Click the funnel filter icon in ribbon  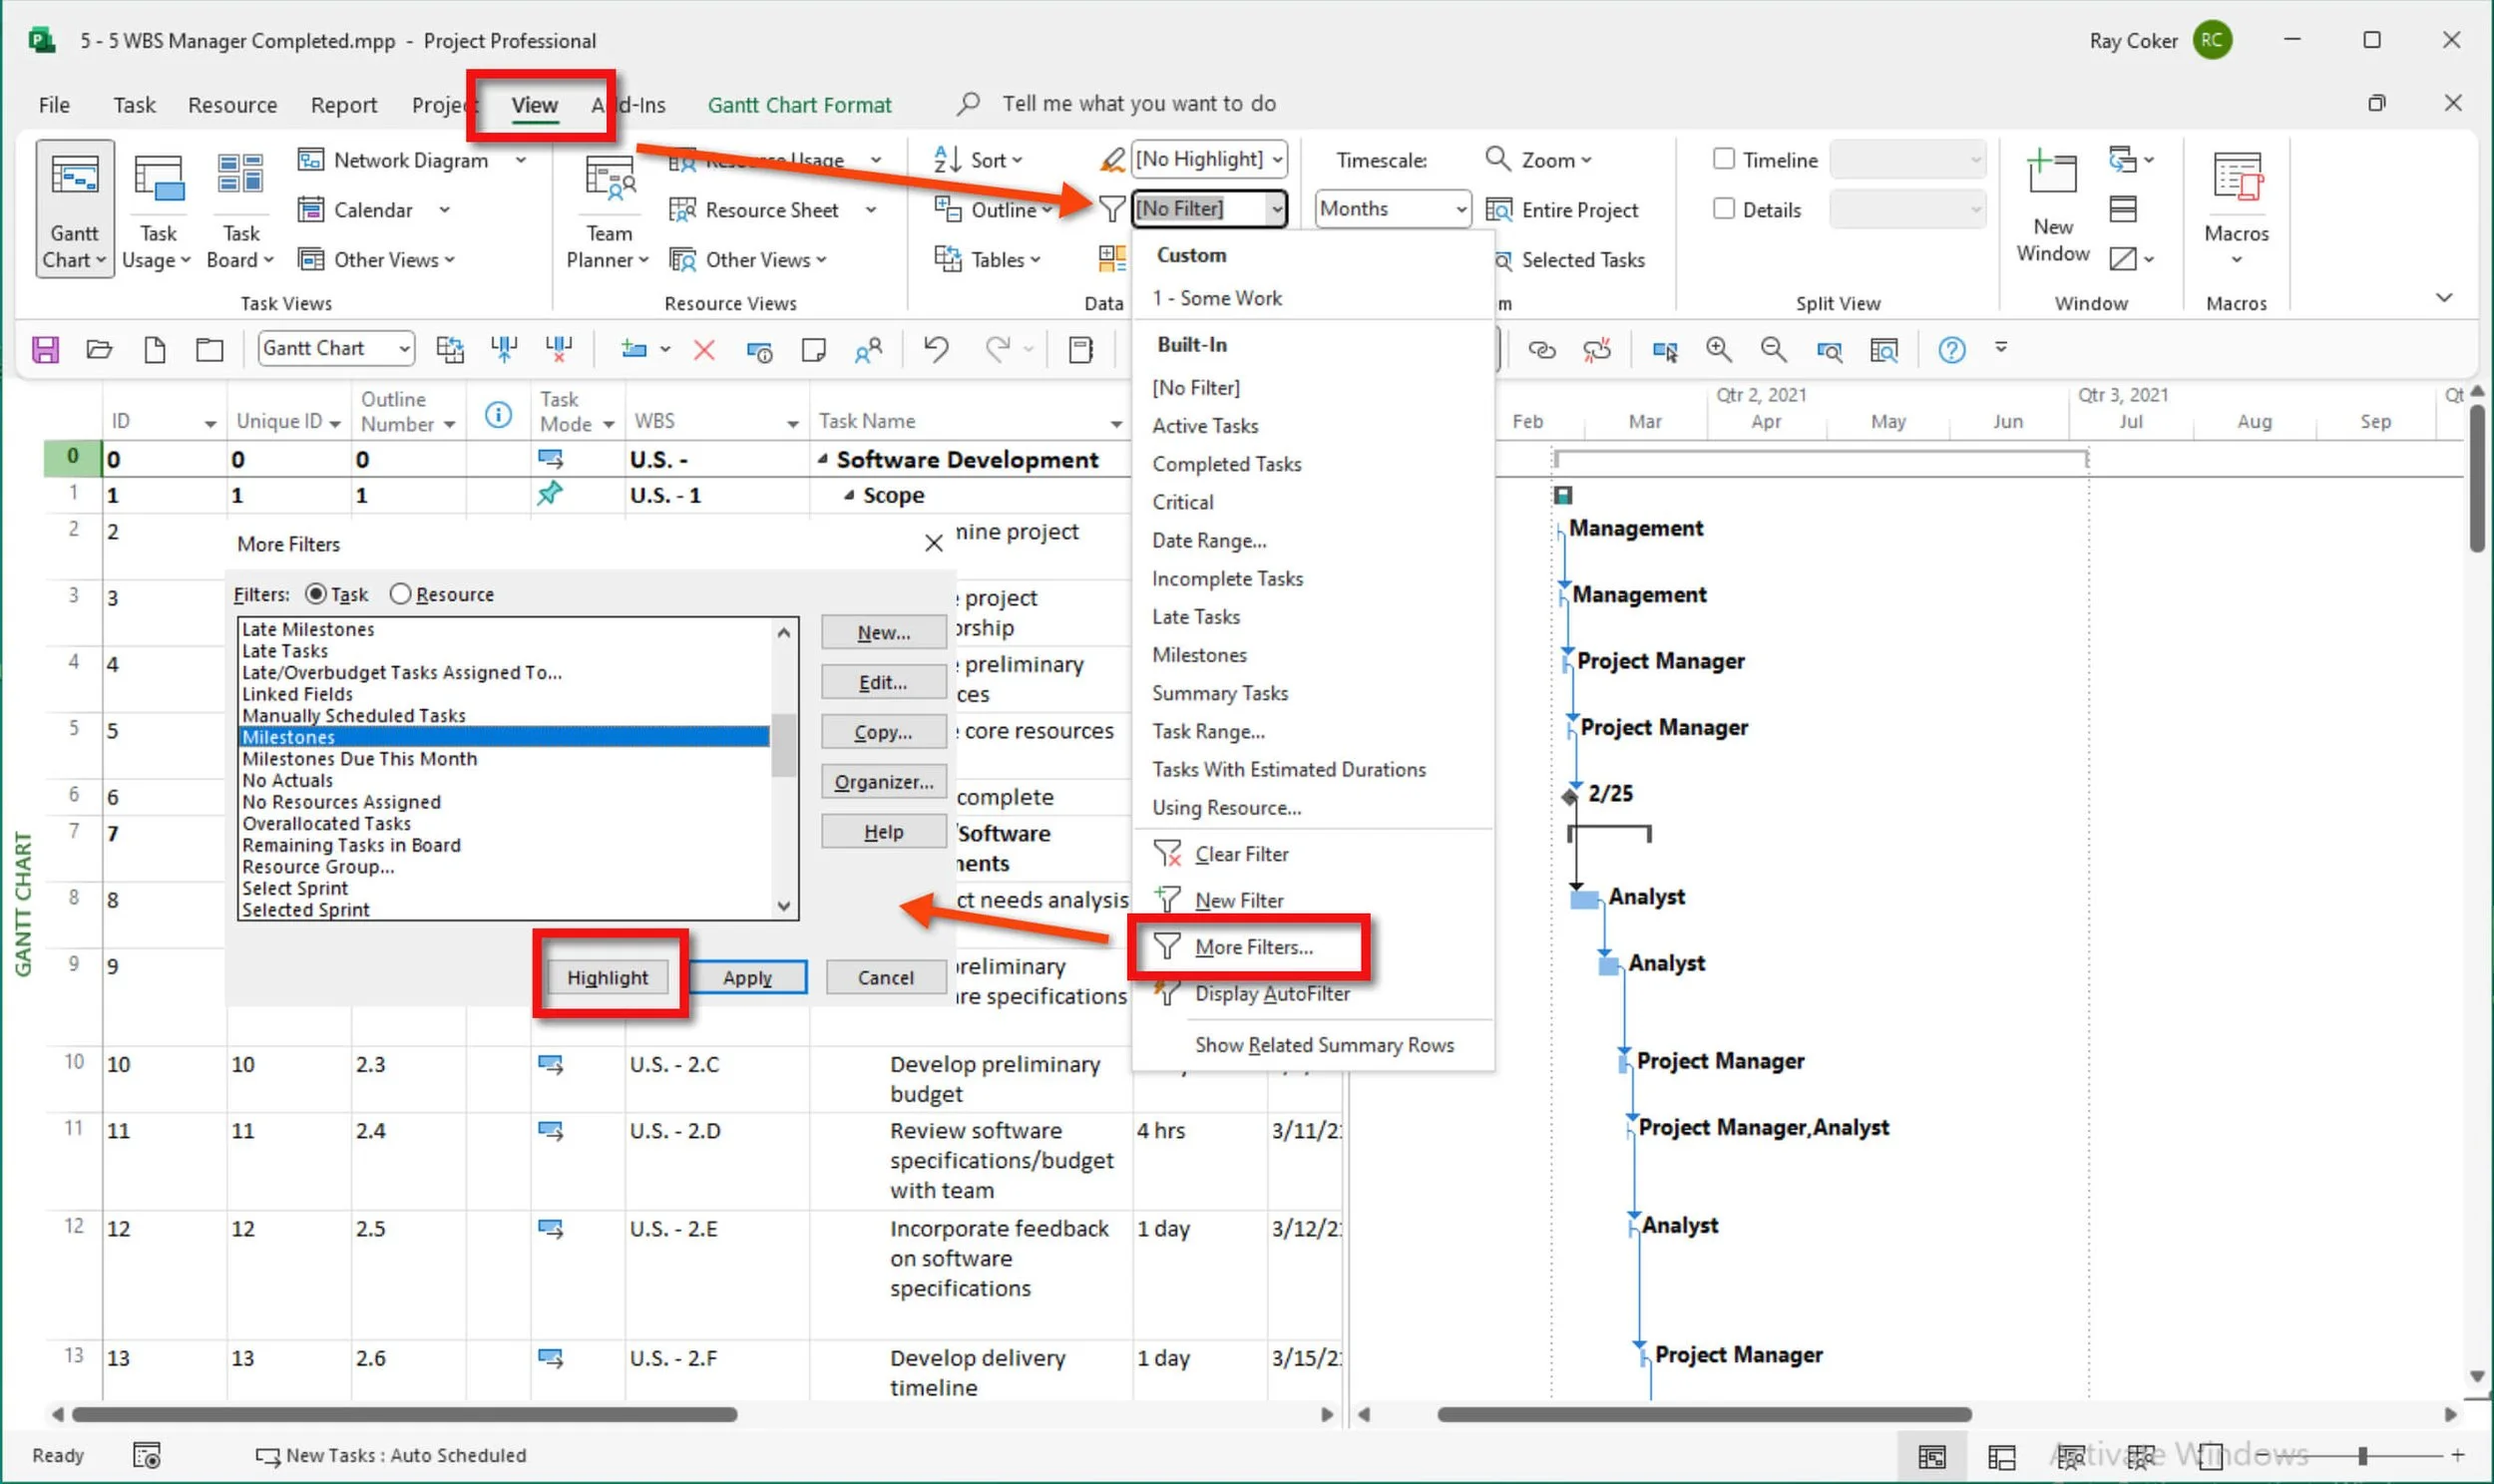(x=1111, y=209)
